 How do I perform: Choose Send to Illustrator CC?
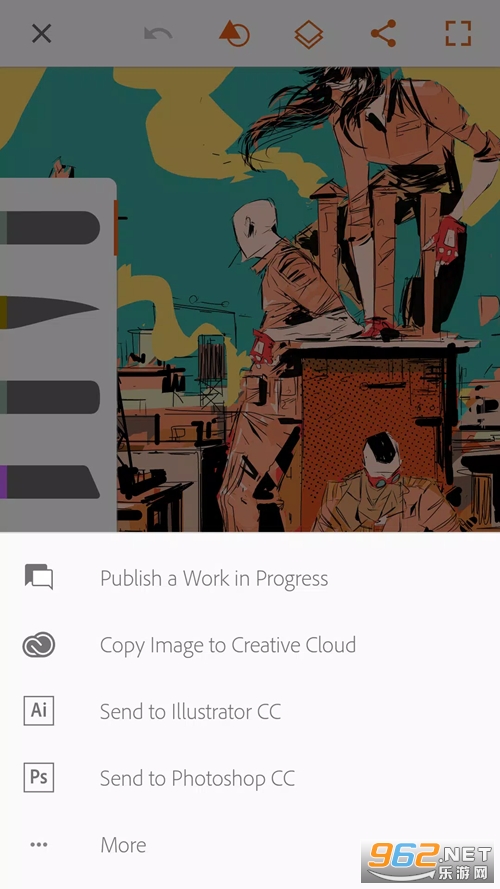[190, 712]
